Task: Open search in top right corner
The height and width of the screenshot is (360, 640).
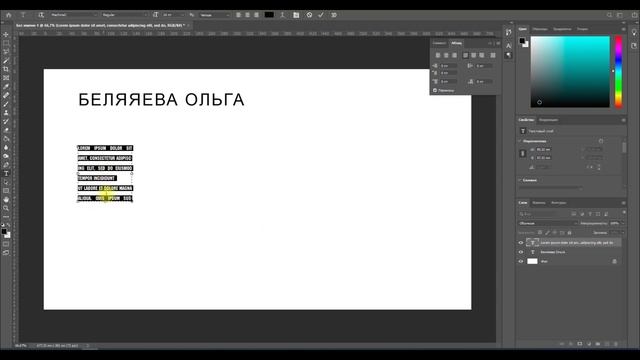Action: tap(609, 15)
